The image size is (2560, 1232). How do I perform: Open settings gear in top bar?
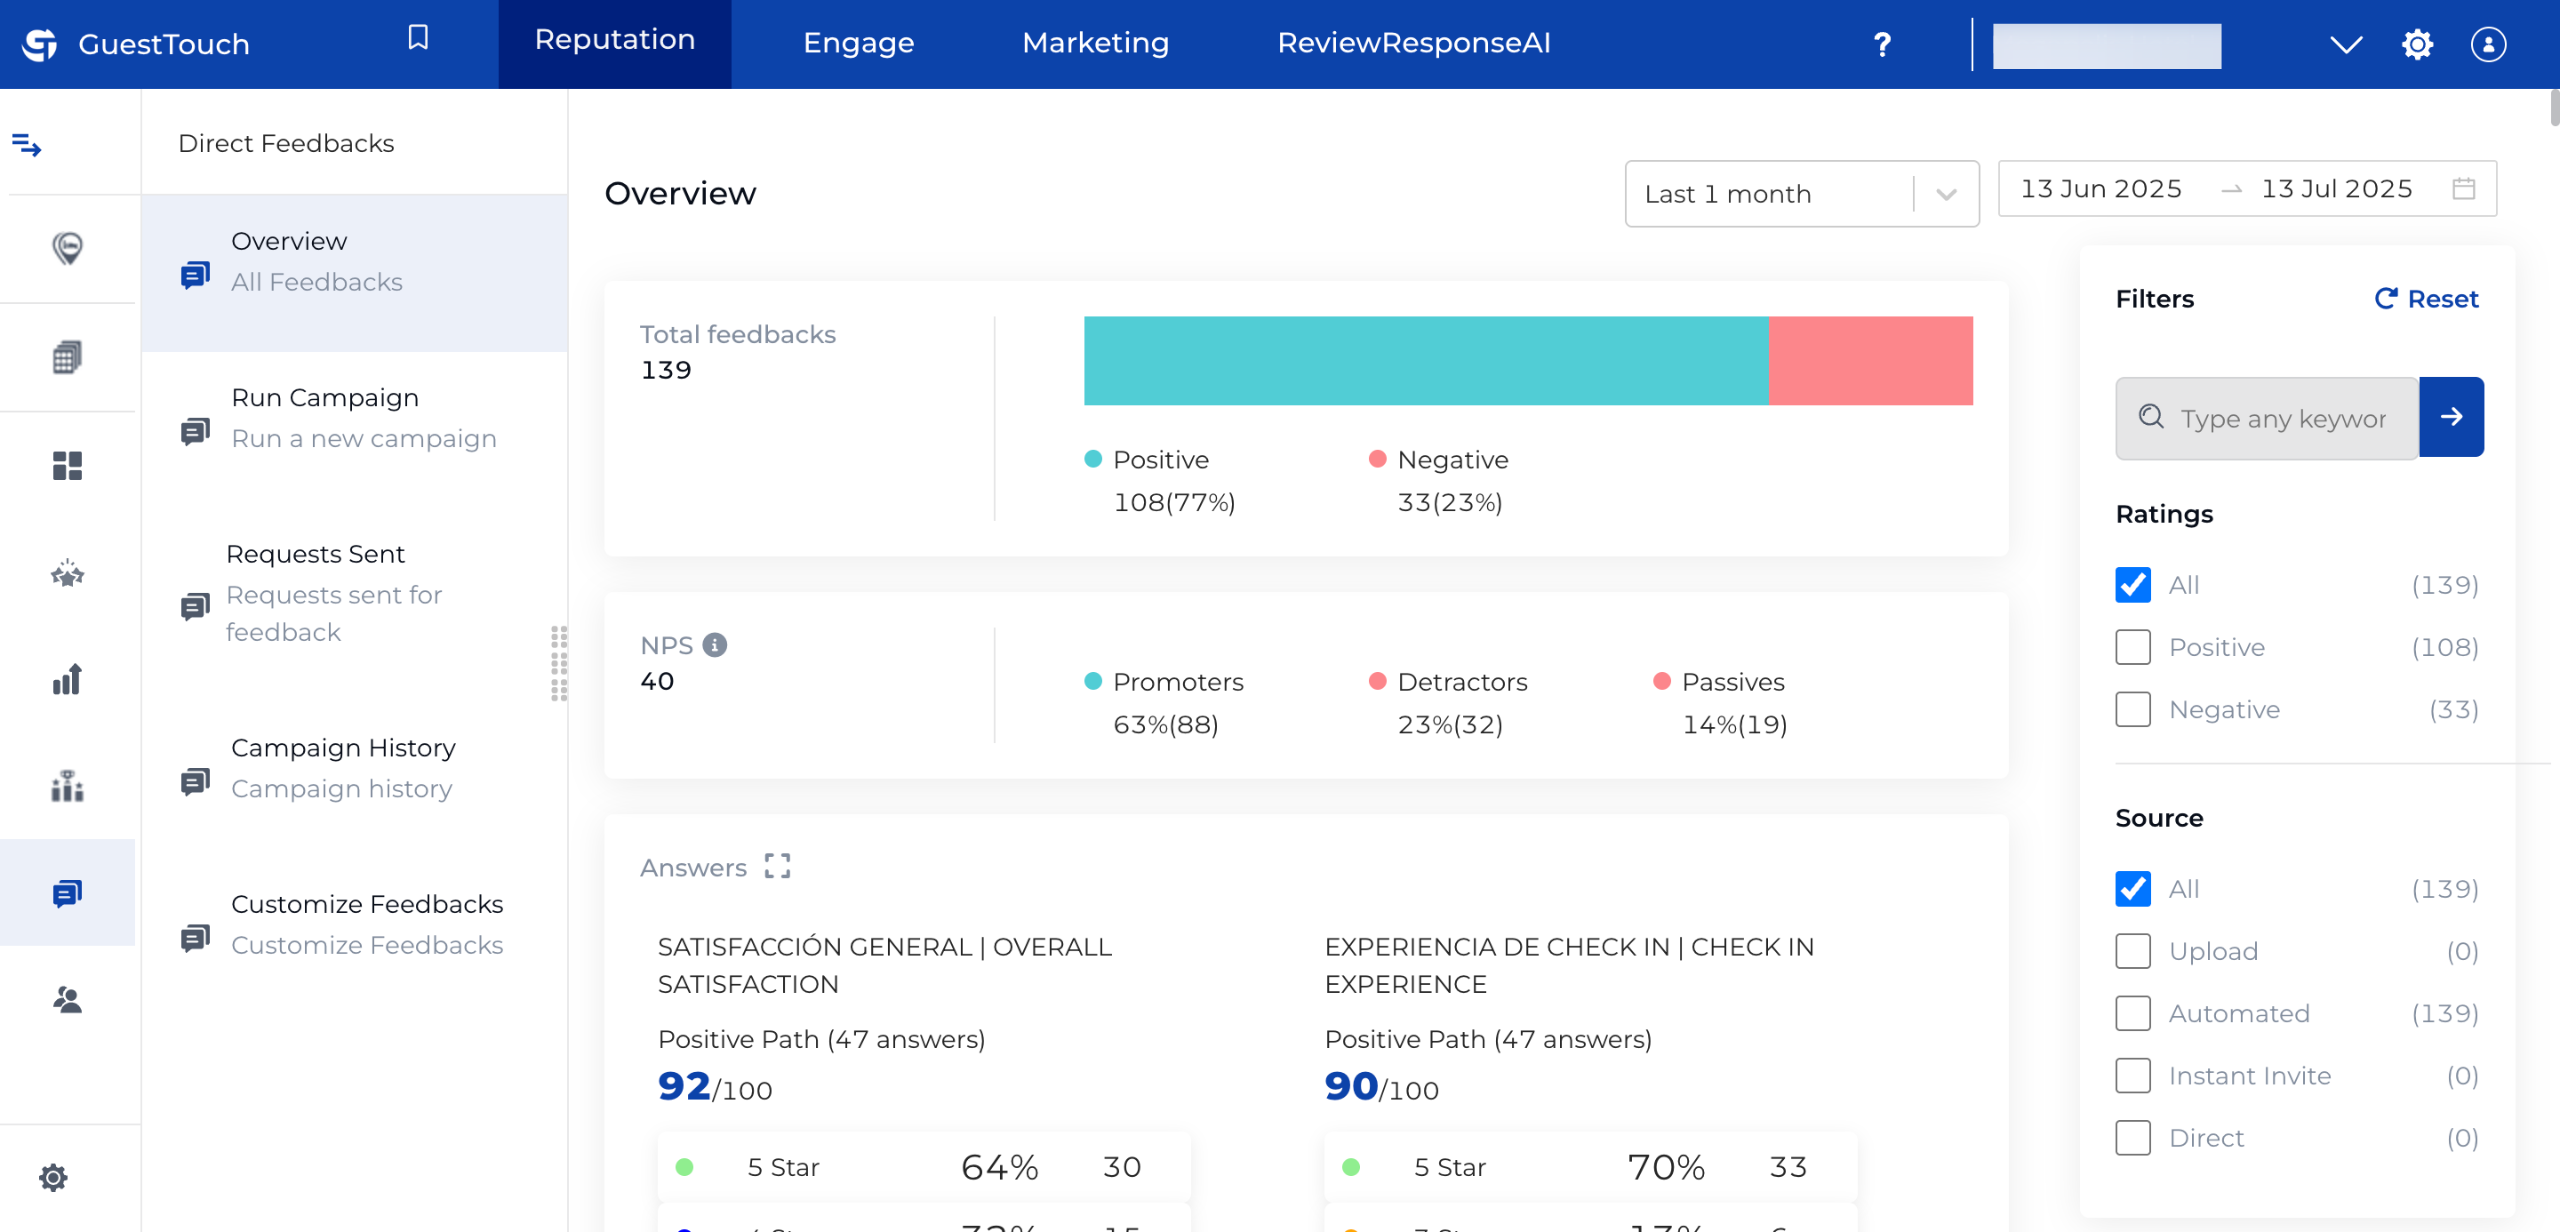coord(2416,44)
